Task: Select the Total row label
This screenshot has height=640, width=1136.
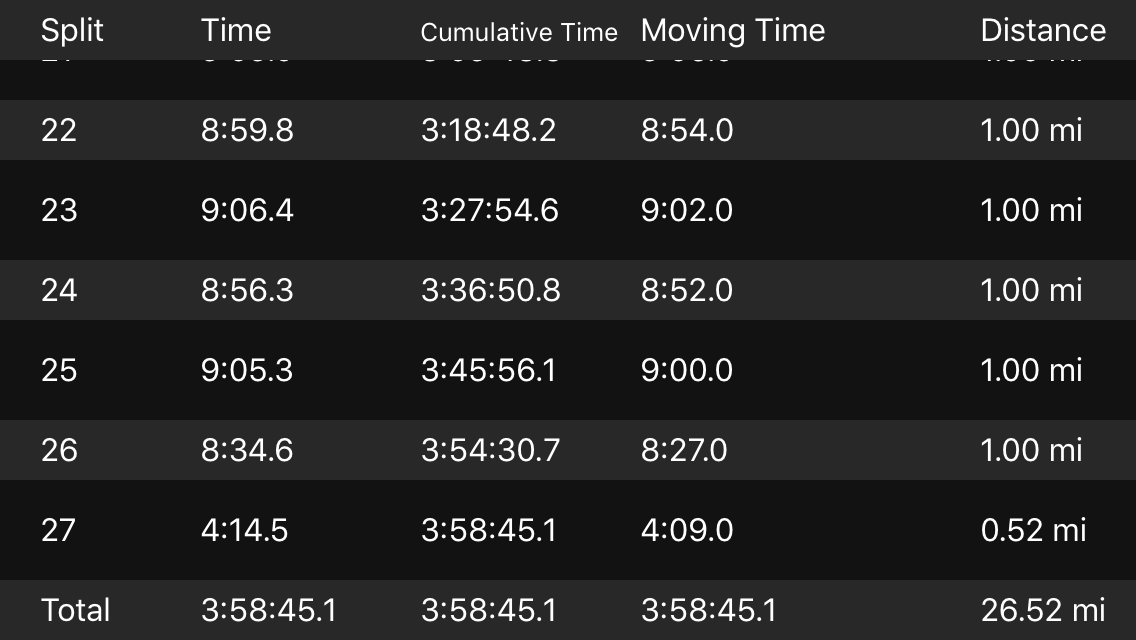Action: tap(75, 610)
